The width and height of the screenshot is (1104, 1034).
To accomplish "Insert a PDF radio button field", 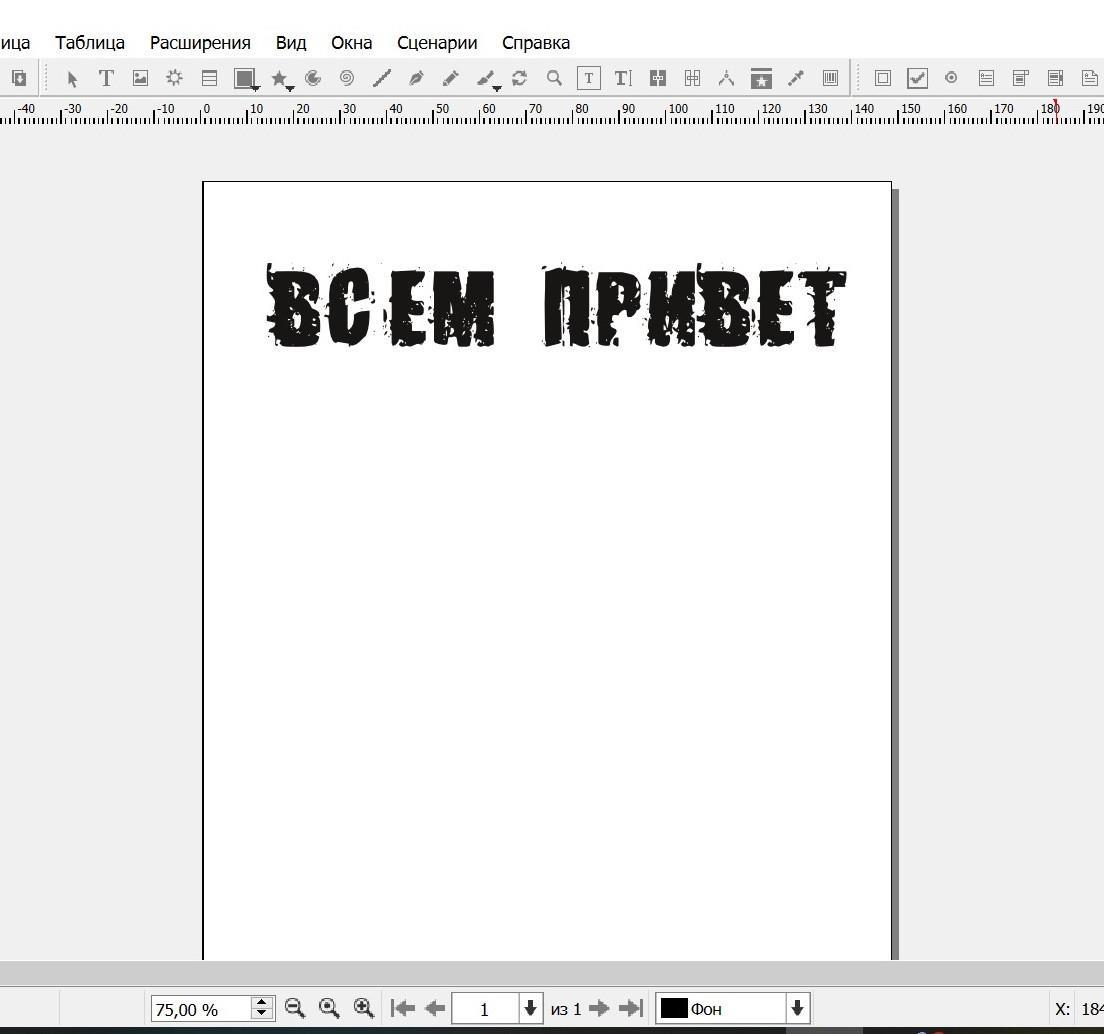I will (951, 78).
